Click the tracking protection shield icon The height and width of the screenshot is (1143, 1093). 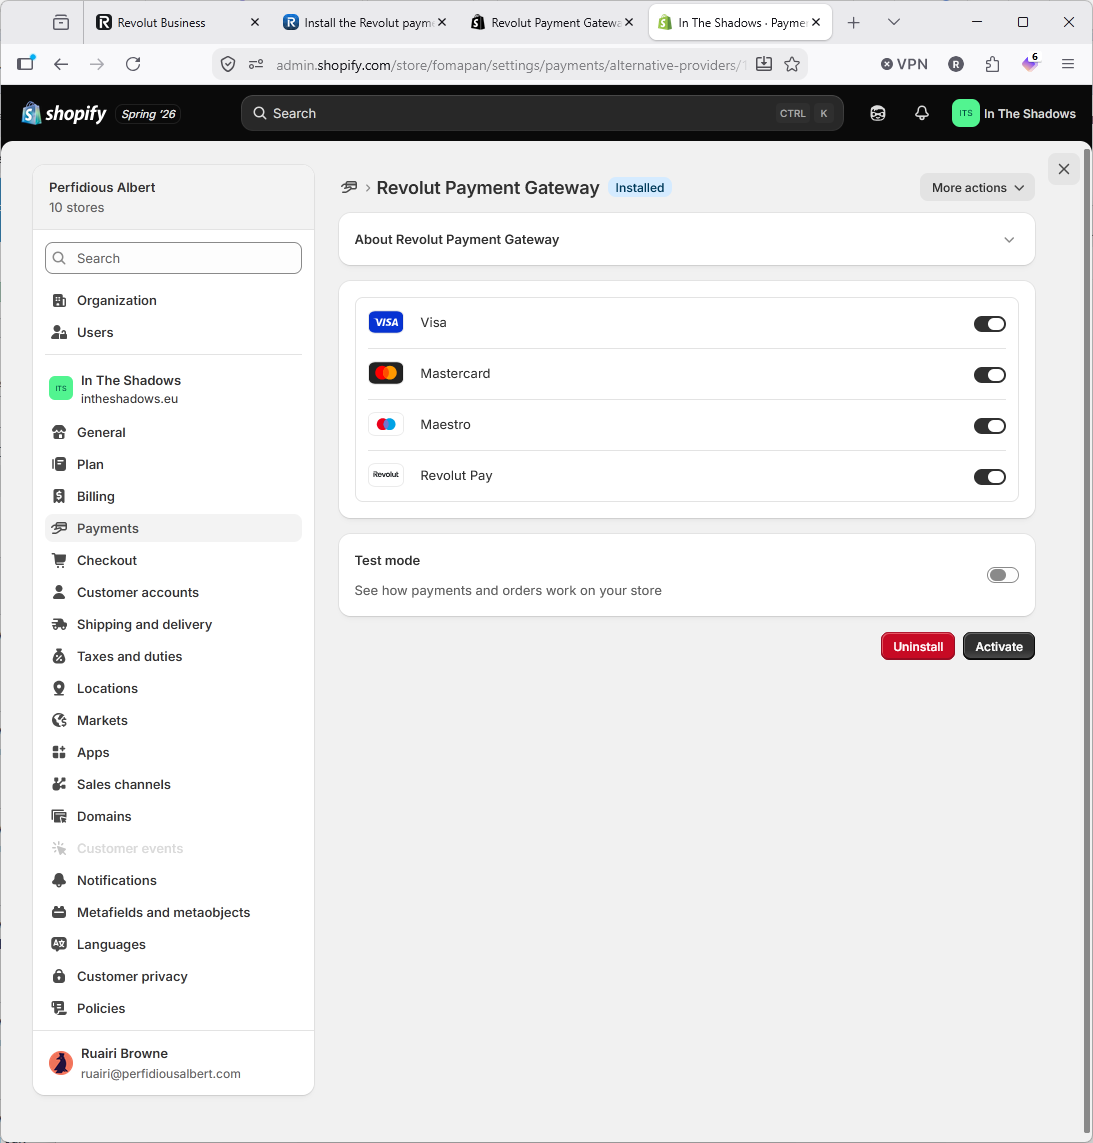[228, 64]
